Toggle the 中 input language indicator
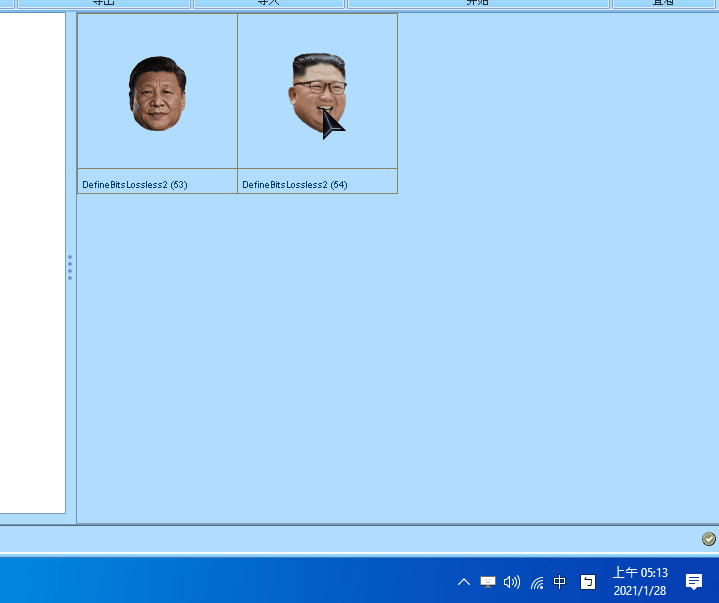 tap(559, 582)
